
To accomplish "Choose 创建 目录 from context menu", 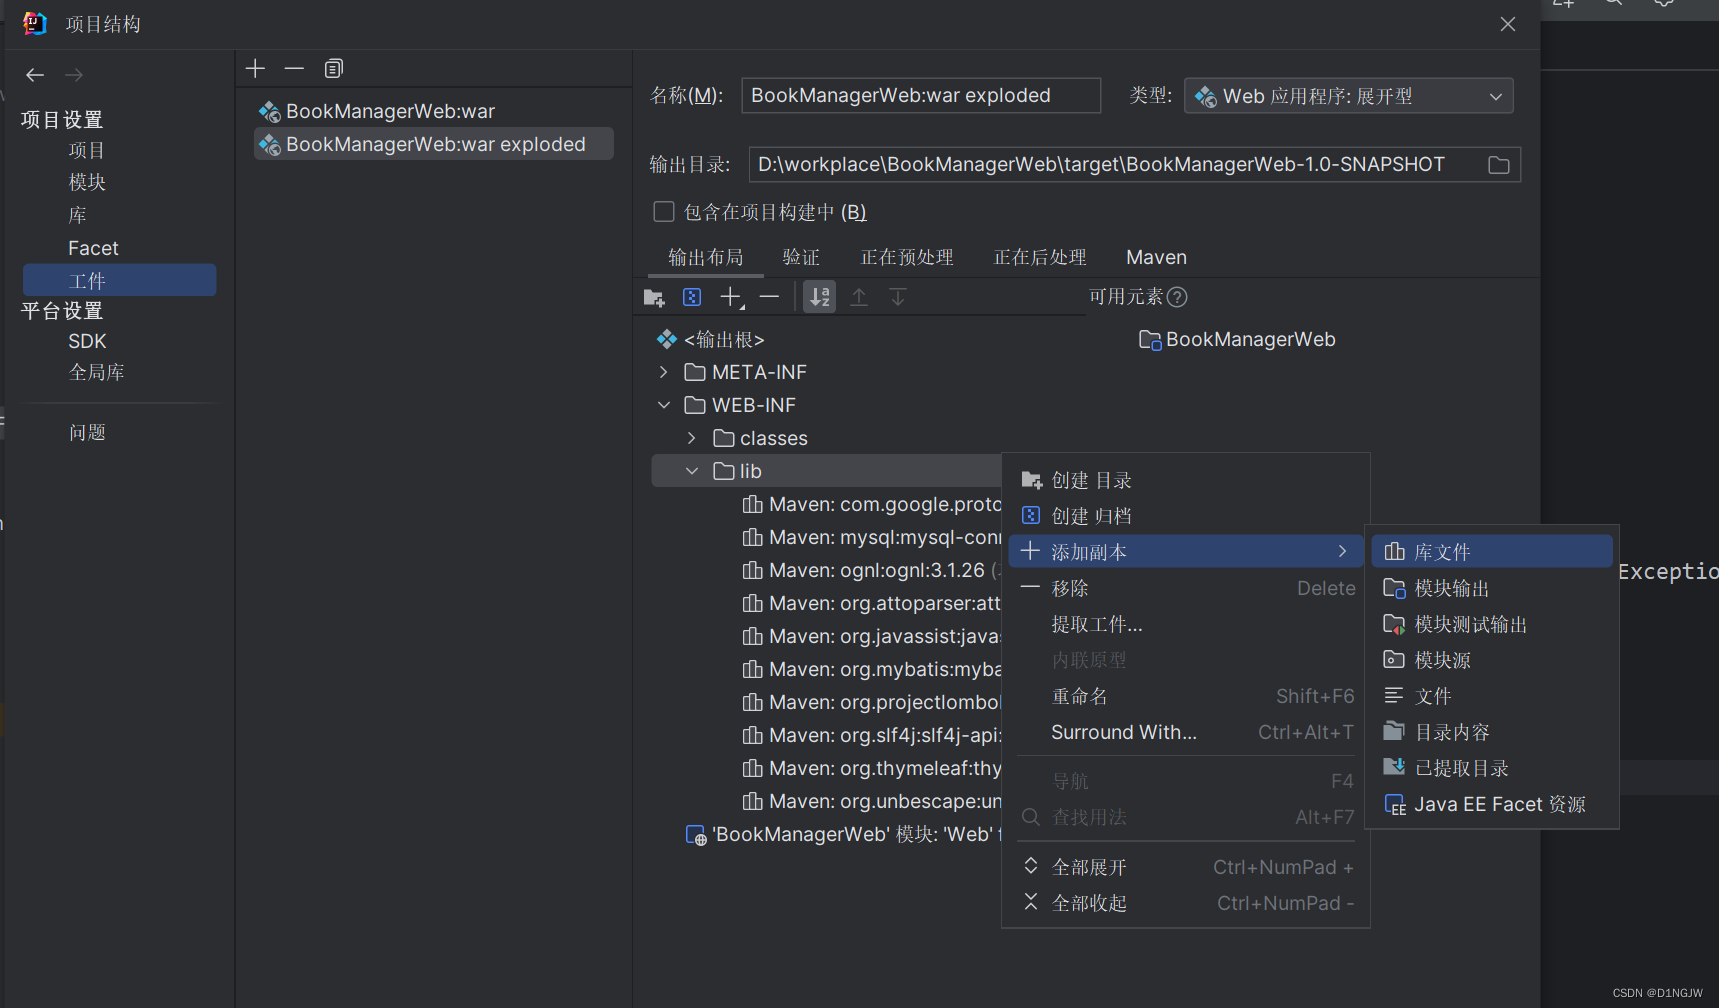I will pos(1186,481).
